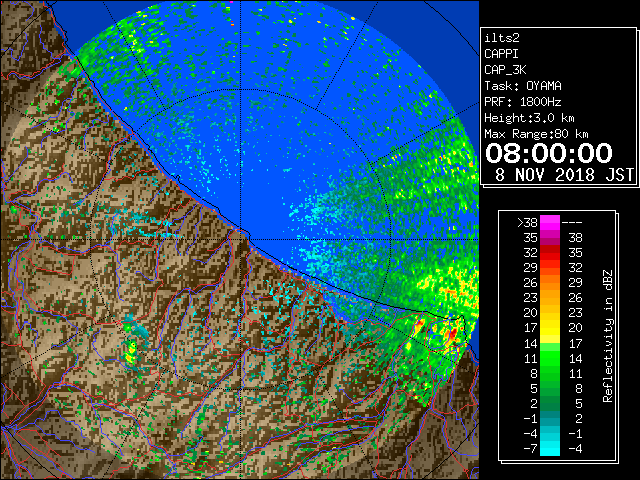Screen dimensions: 640x480
Task: Select the bright green 11–14 legend swatch
Action: click(550, 358)
